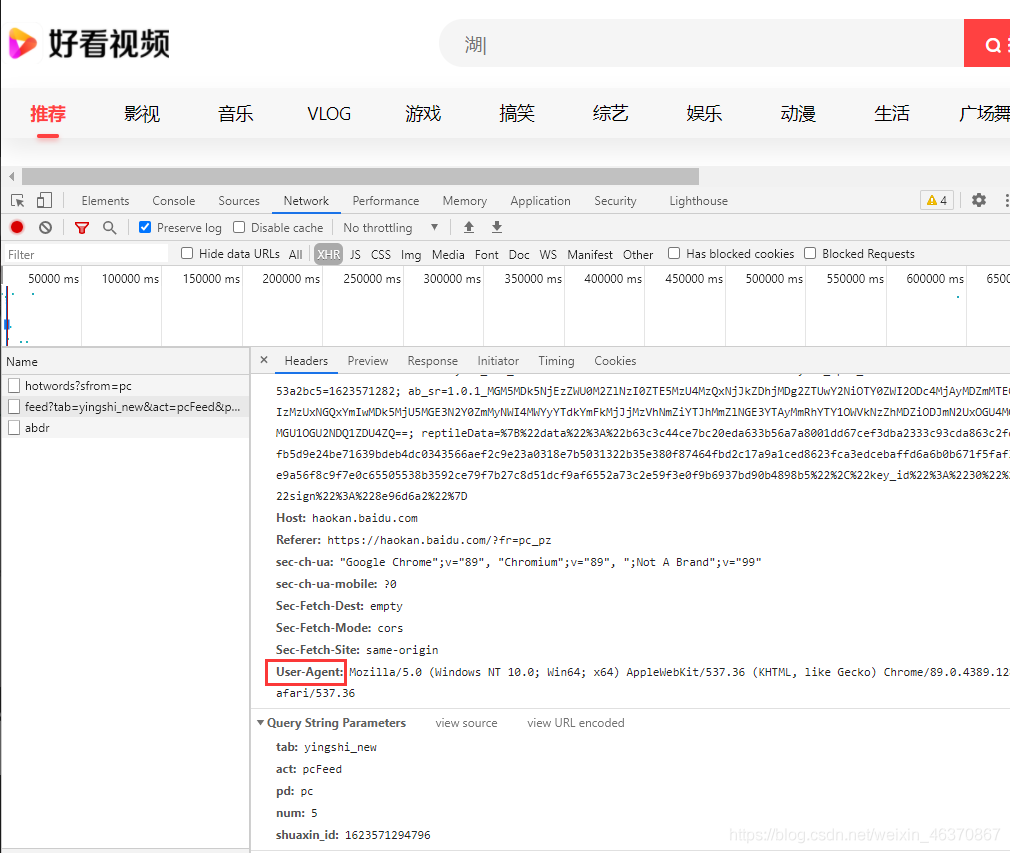Open the Preview tab of request
The width and height of the screenshot is (1010, 853).
click(368, 361)
